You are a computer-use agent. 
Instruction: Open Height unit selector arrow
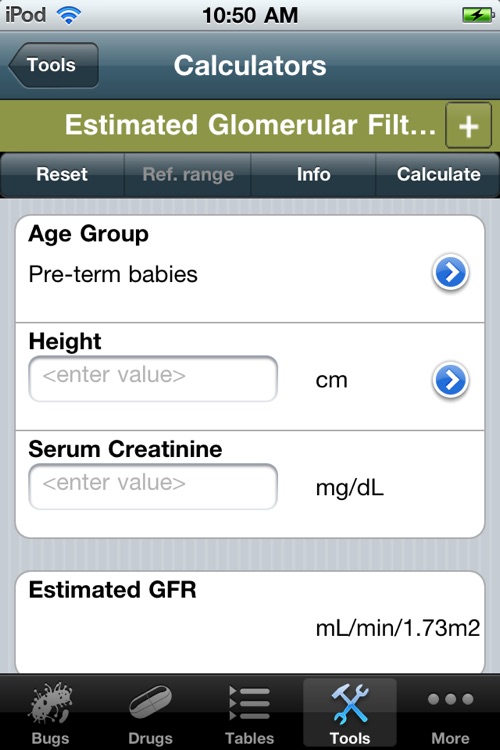(450, 380)
